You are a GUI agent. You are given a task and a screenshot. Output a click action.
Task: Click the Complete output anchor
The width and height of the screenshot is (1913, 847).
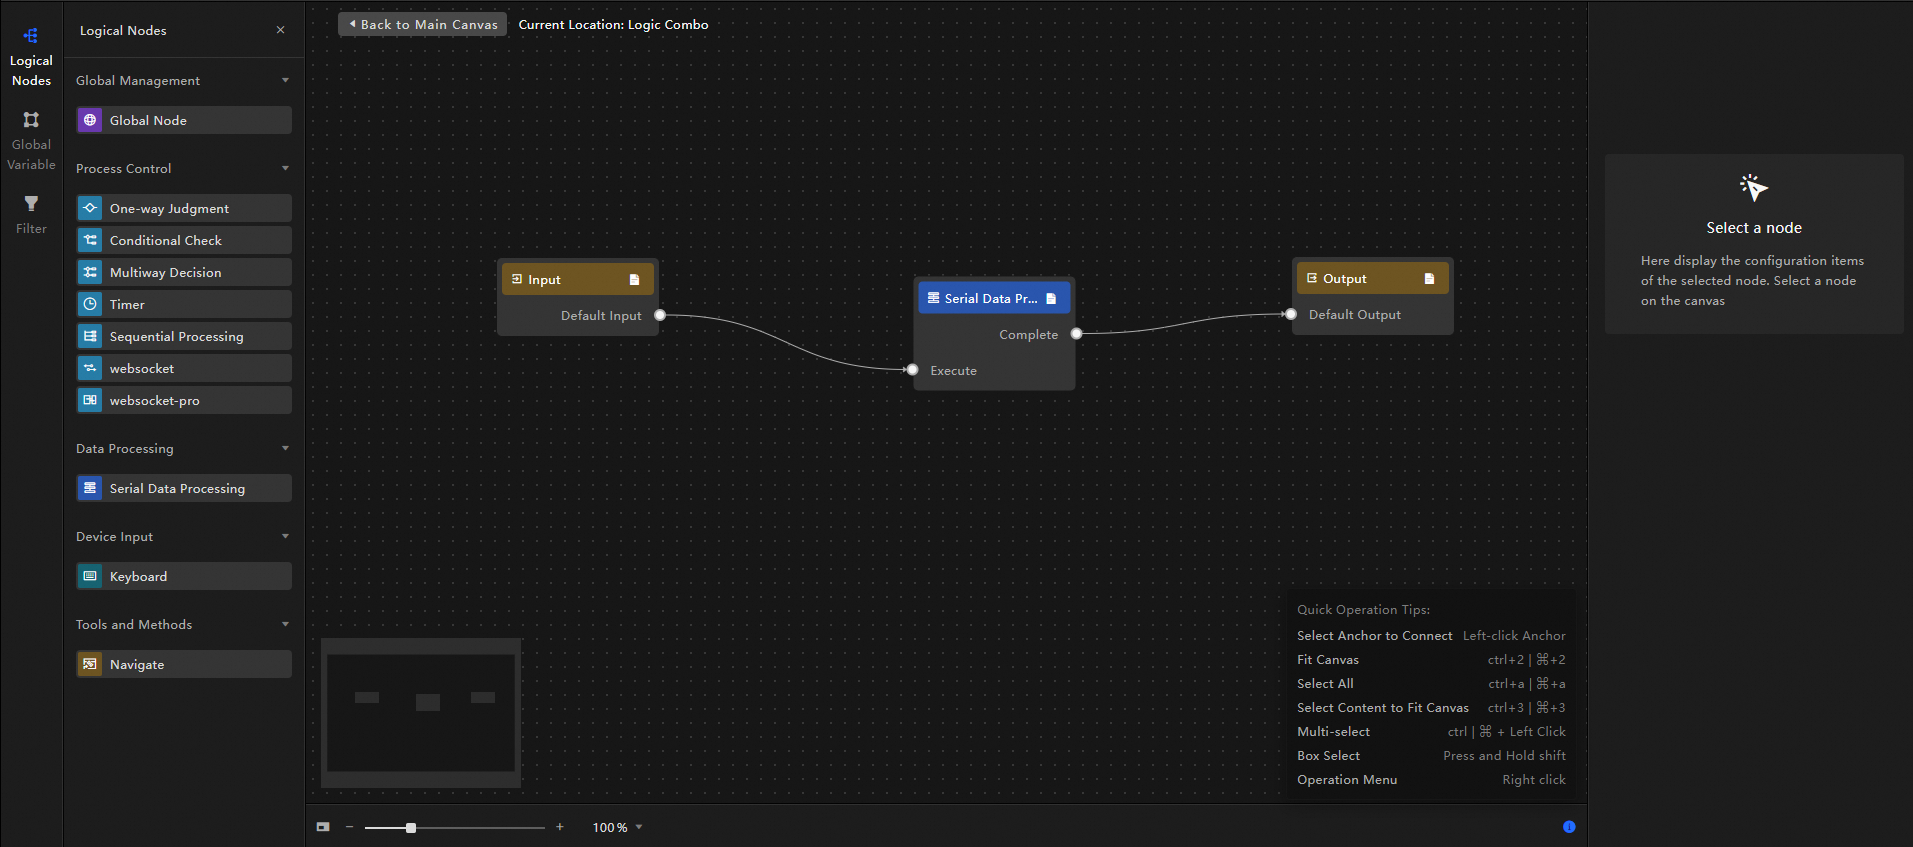click(x=1077, y=334)
